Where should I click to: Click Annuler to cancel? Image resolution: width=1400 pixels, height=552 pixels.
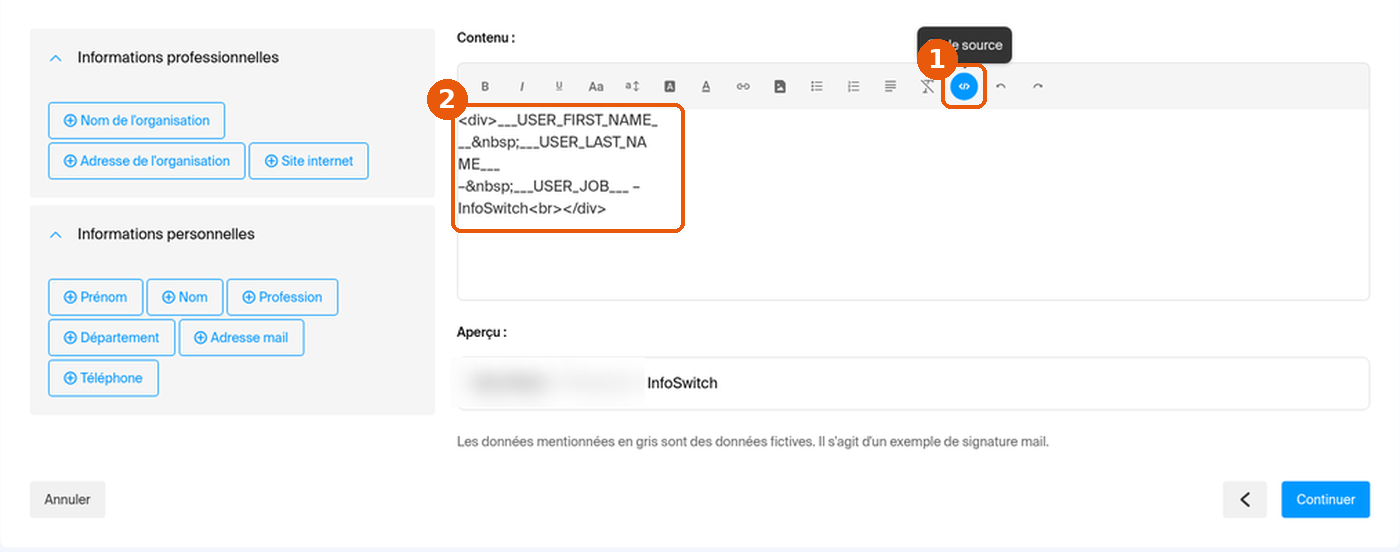tap(67, 500)
